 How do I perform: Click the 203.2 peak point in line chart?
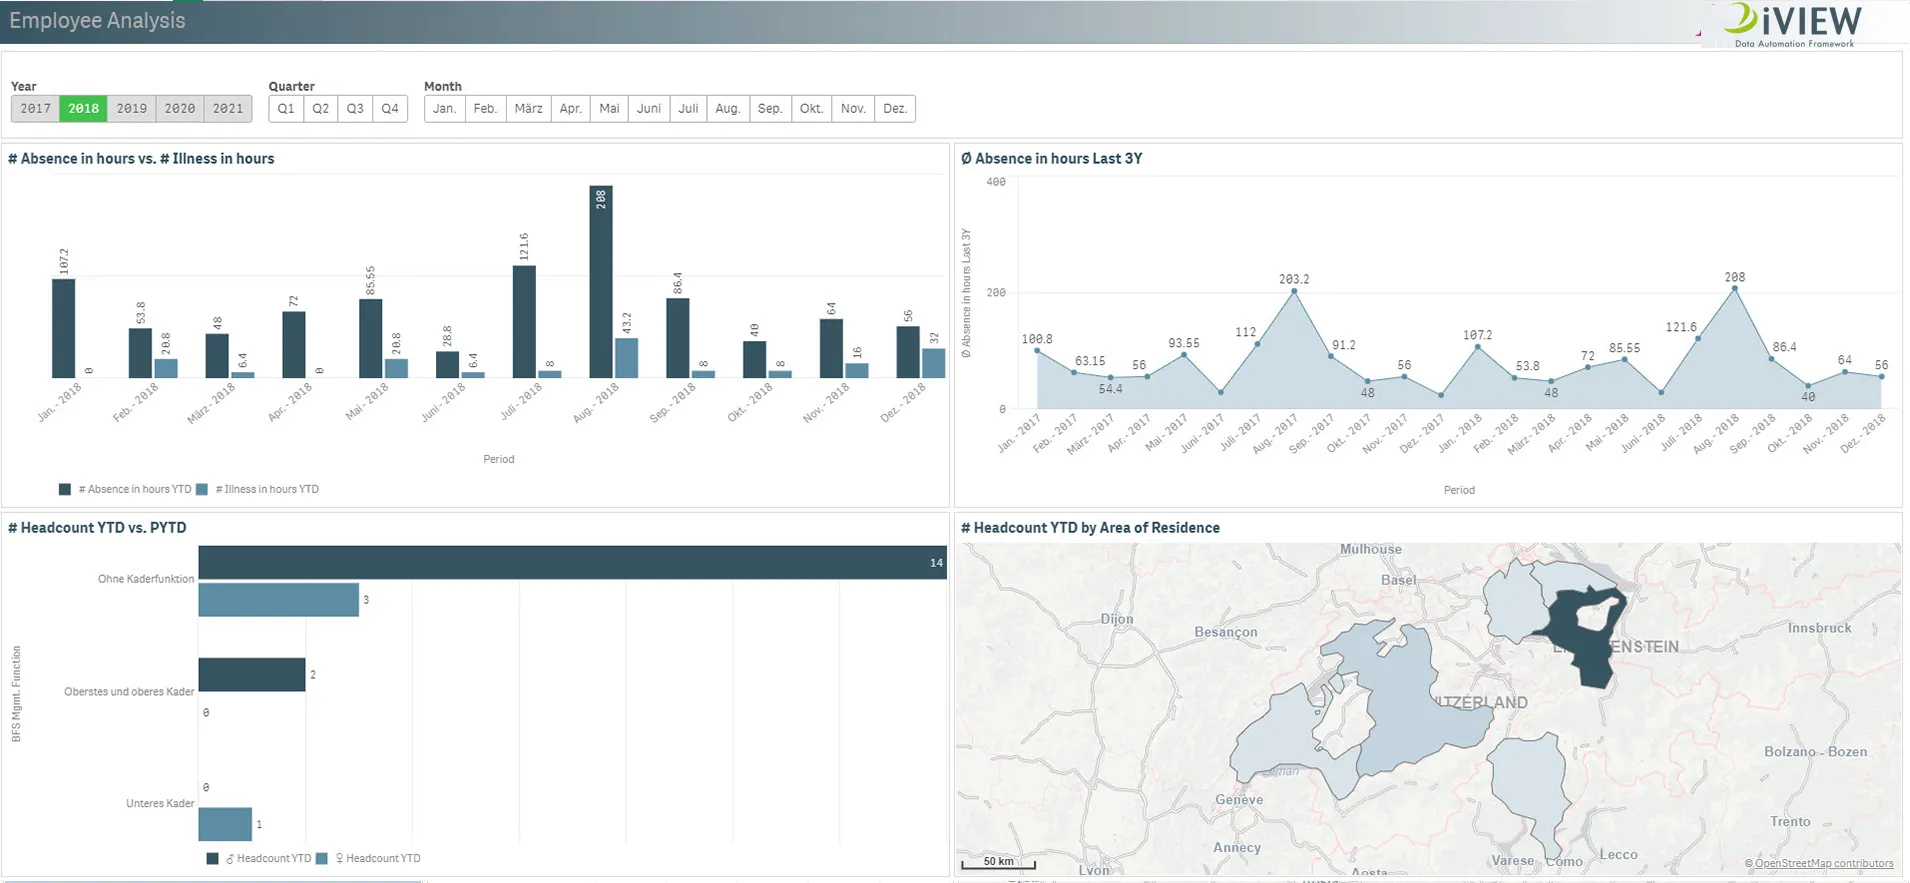point(1294,291)
